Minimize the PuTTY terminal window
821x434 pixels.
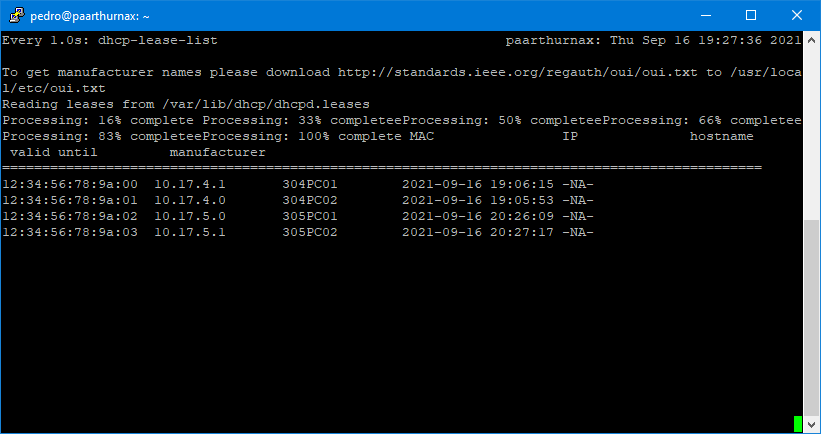point(705,15)
